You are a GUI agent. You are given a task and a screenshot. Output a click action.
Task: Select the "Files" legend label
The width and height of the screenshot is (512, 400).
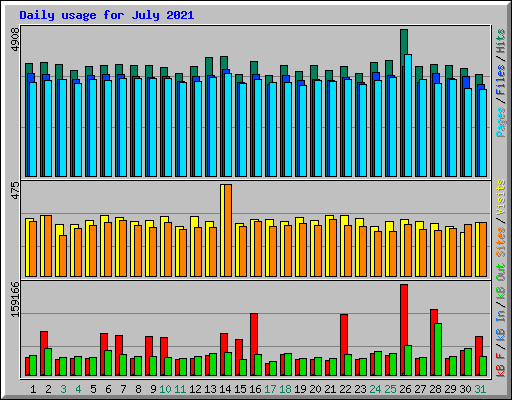(501, 80)
